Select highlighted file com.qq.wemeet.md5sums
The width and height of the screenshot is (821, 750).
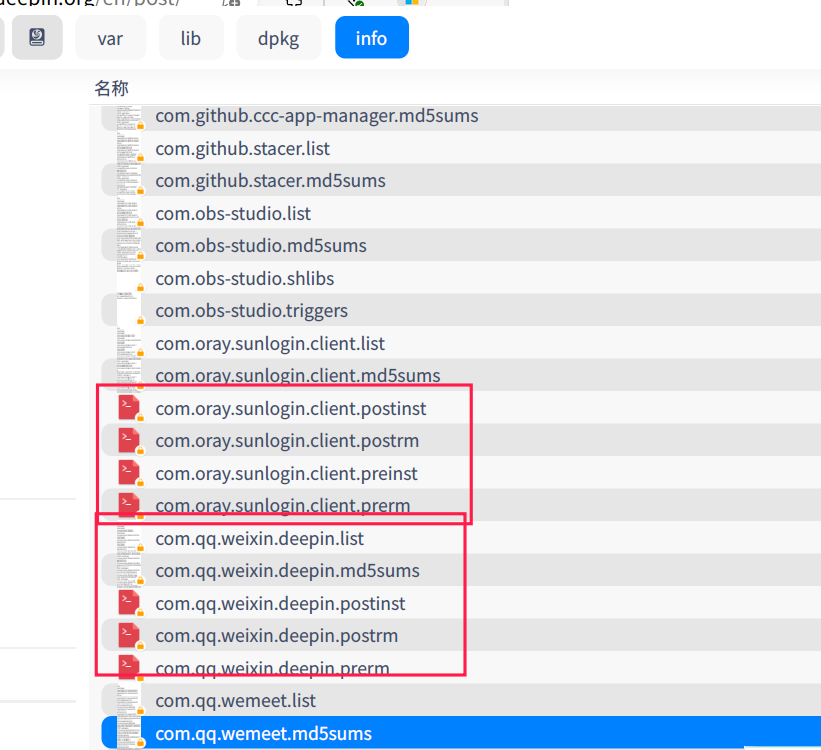pyautogui.click(x=461, y=733)
